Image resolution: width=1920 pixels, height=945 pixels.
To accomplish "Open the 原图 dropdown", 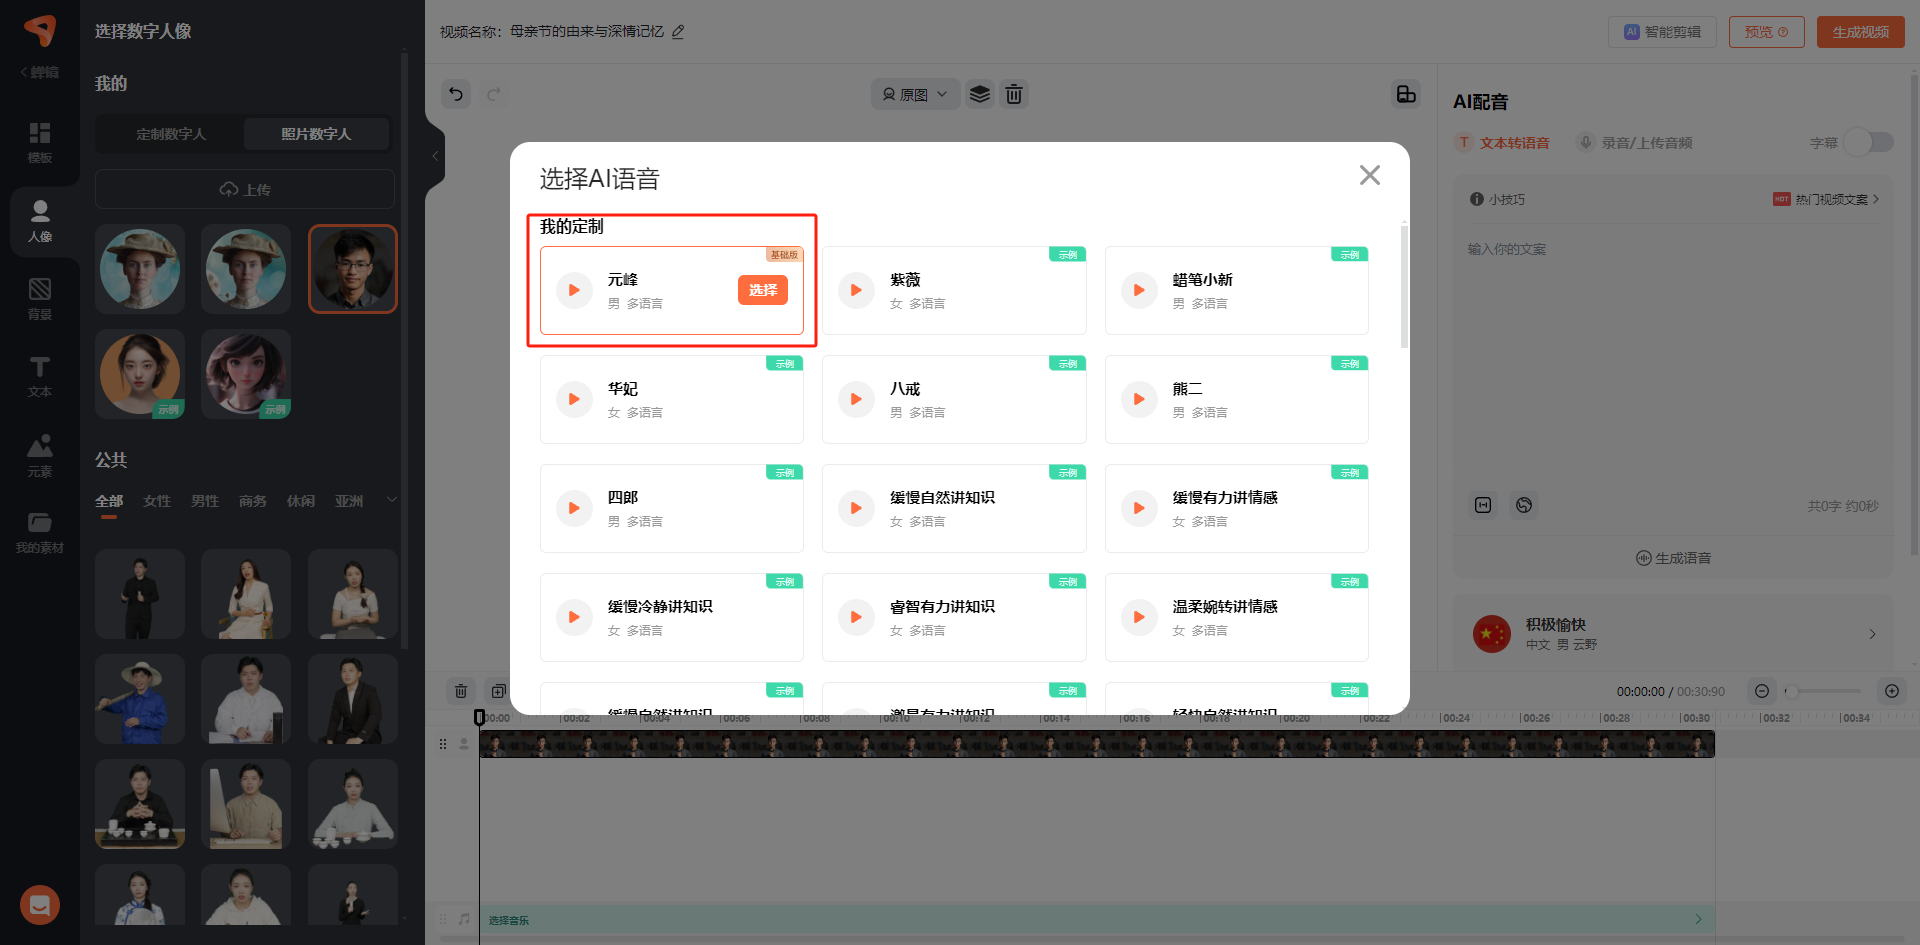I will point(915,94).
